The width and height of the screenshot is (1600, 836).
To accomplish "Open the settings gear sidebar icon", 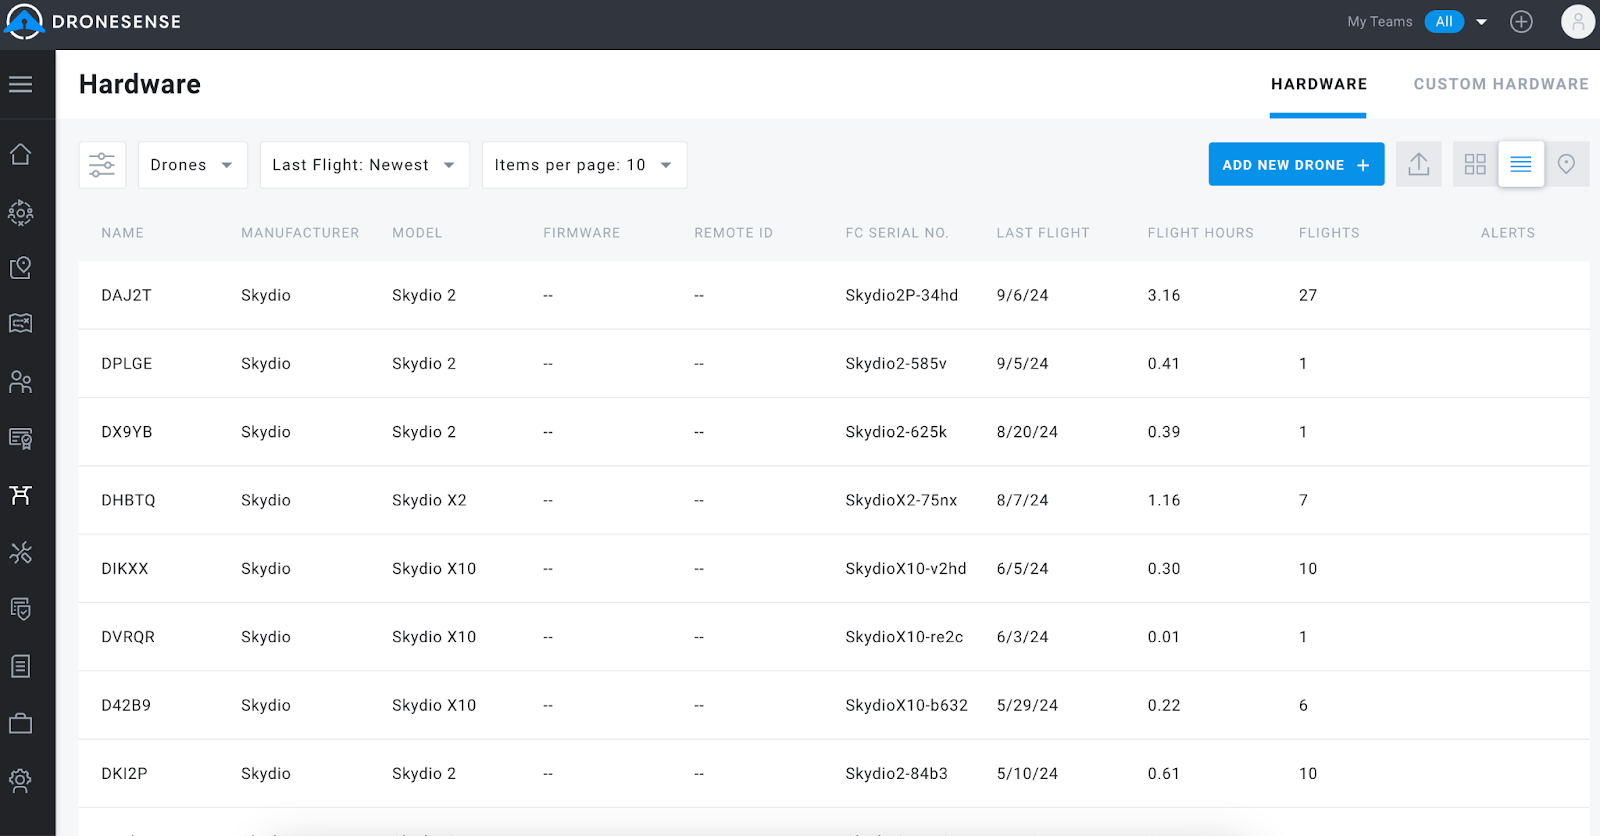I will pos(20,780).
